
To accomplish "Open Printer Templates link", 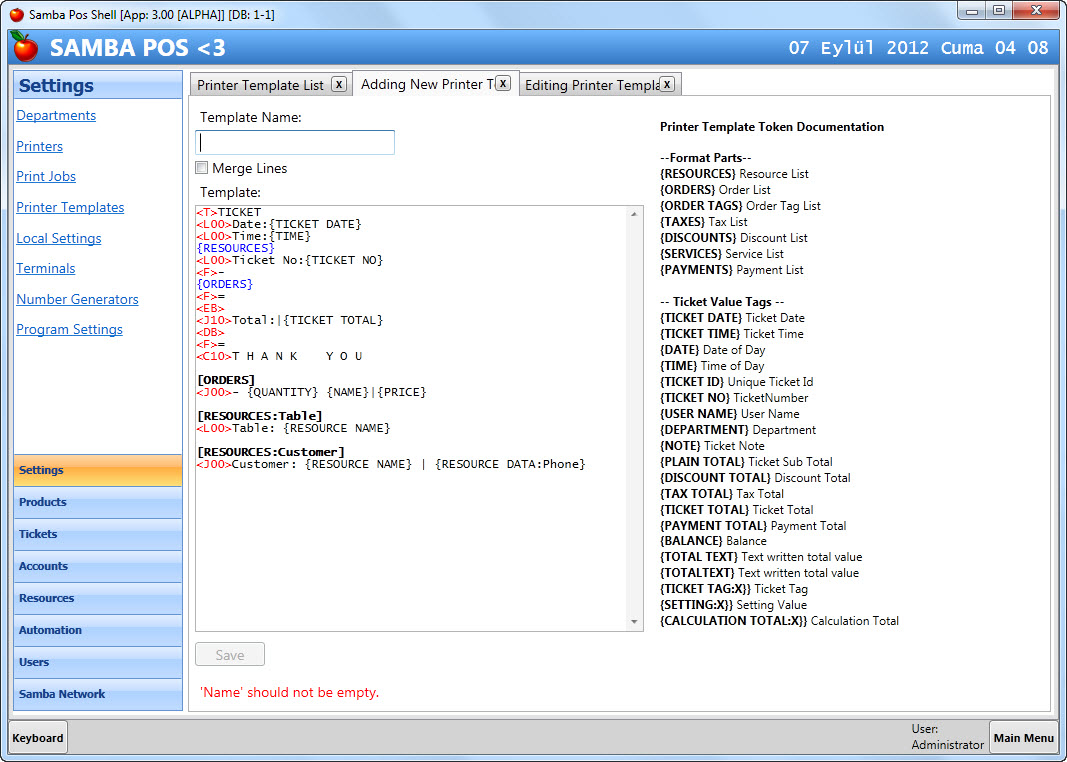I will tap(70, 207).
